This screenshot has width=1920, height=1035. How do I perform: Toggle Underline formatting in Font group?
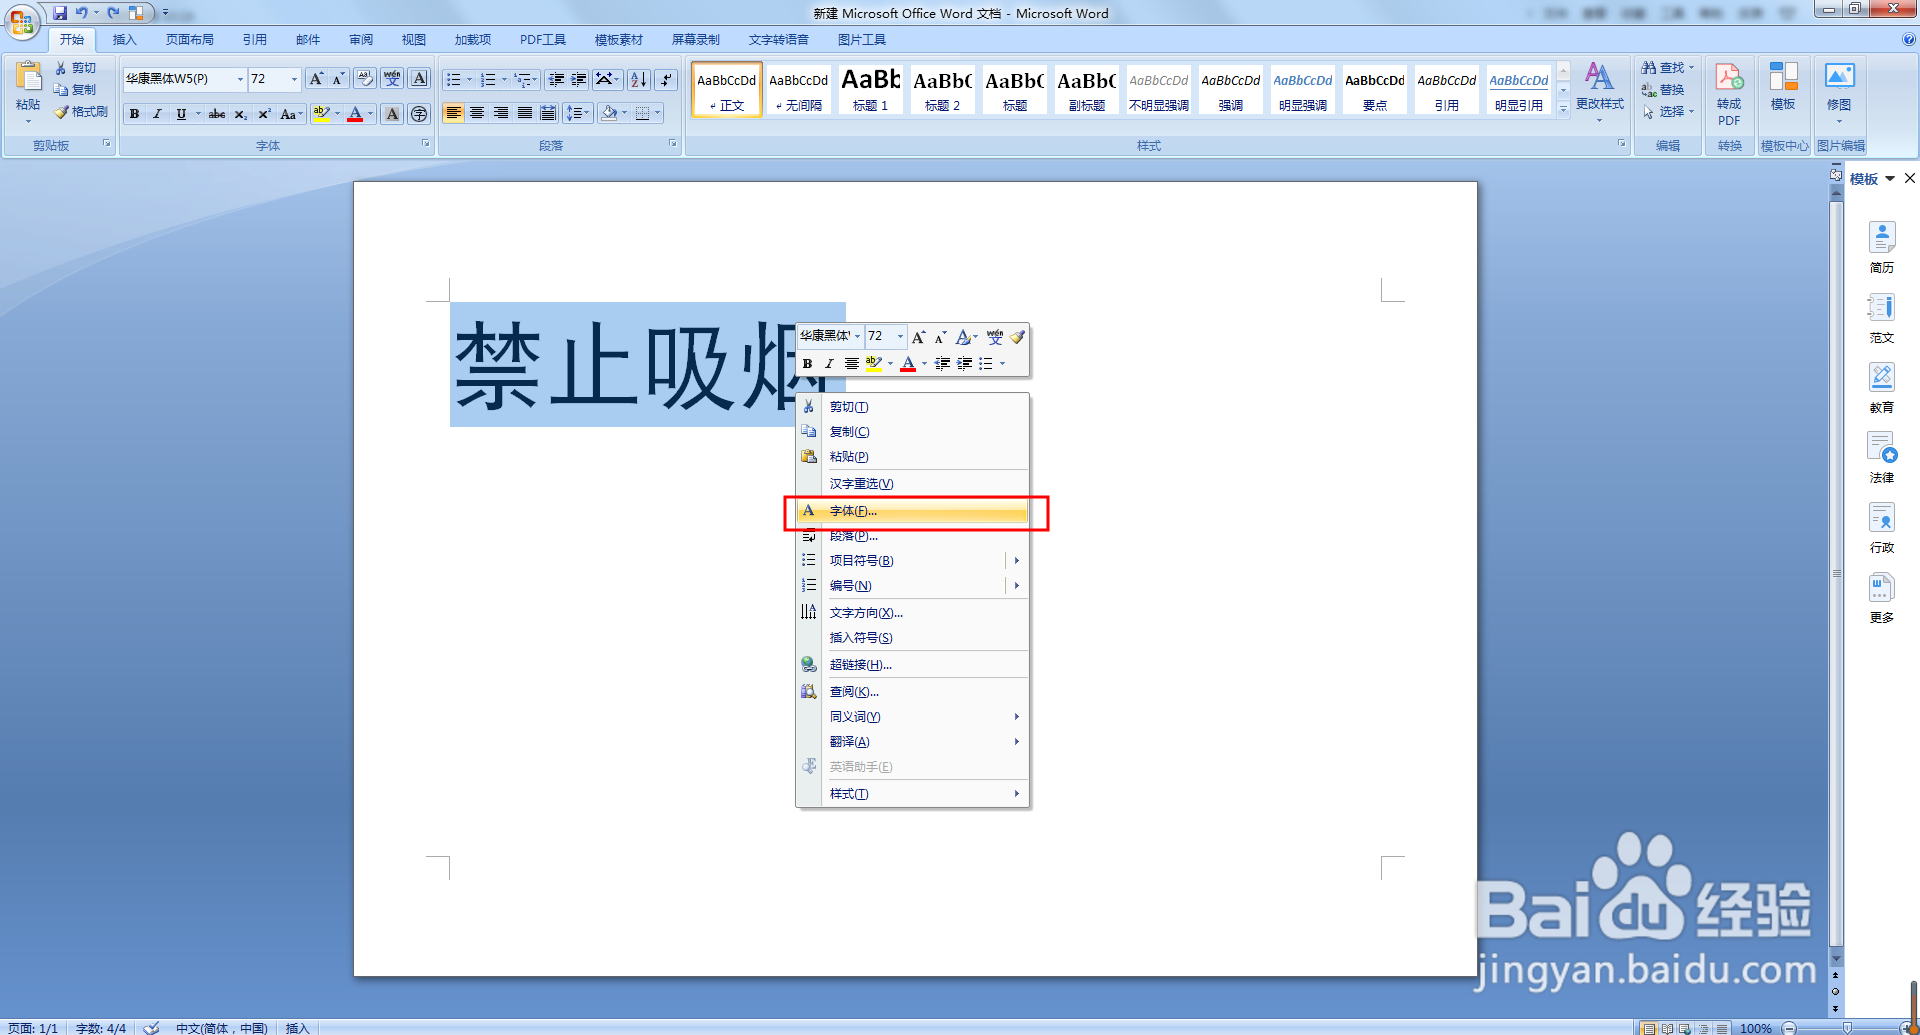[x=181, y=114]
